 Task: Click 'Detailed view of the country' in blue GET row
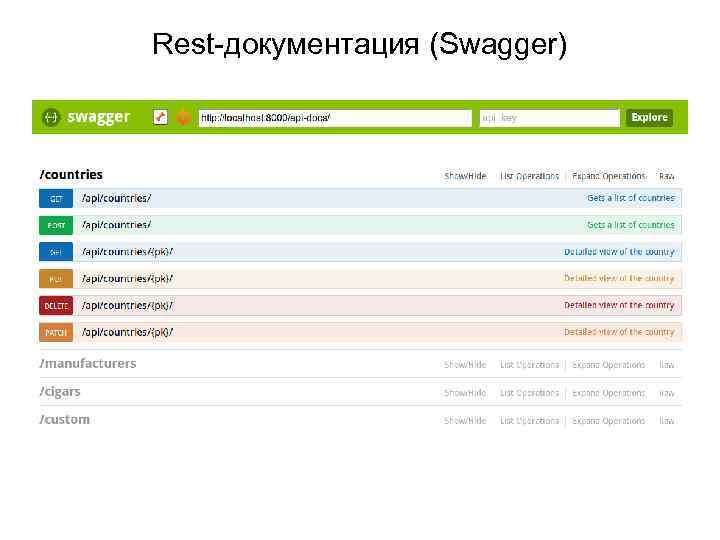pyautogui.click(x=619, y=252)
